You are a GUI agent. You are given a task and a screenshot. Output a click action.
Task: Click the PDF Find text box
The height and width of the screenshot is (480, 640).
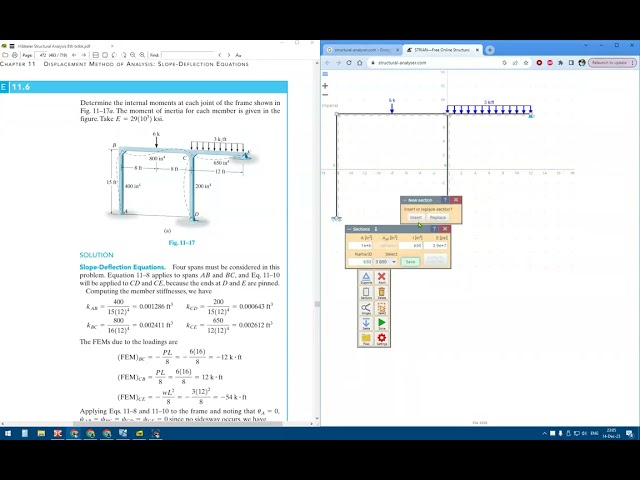click(187, 55)
